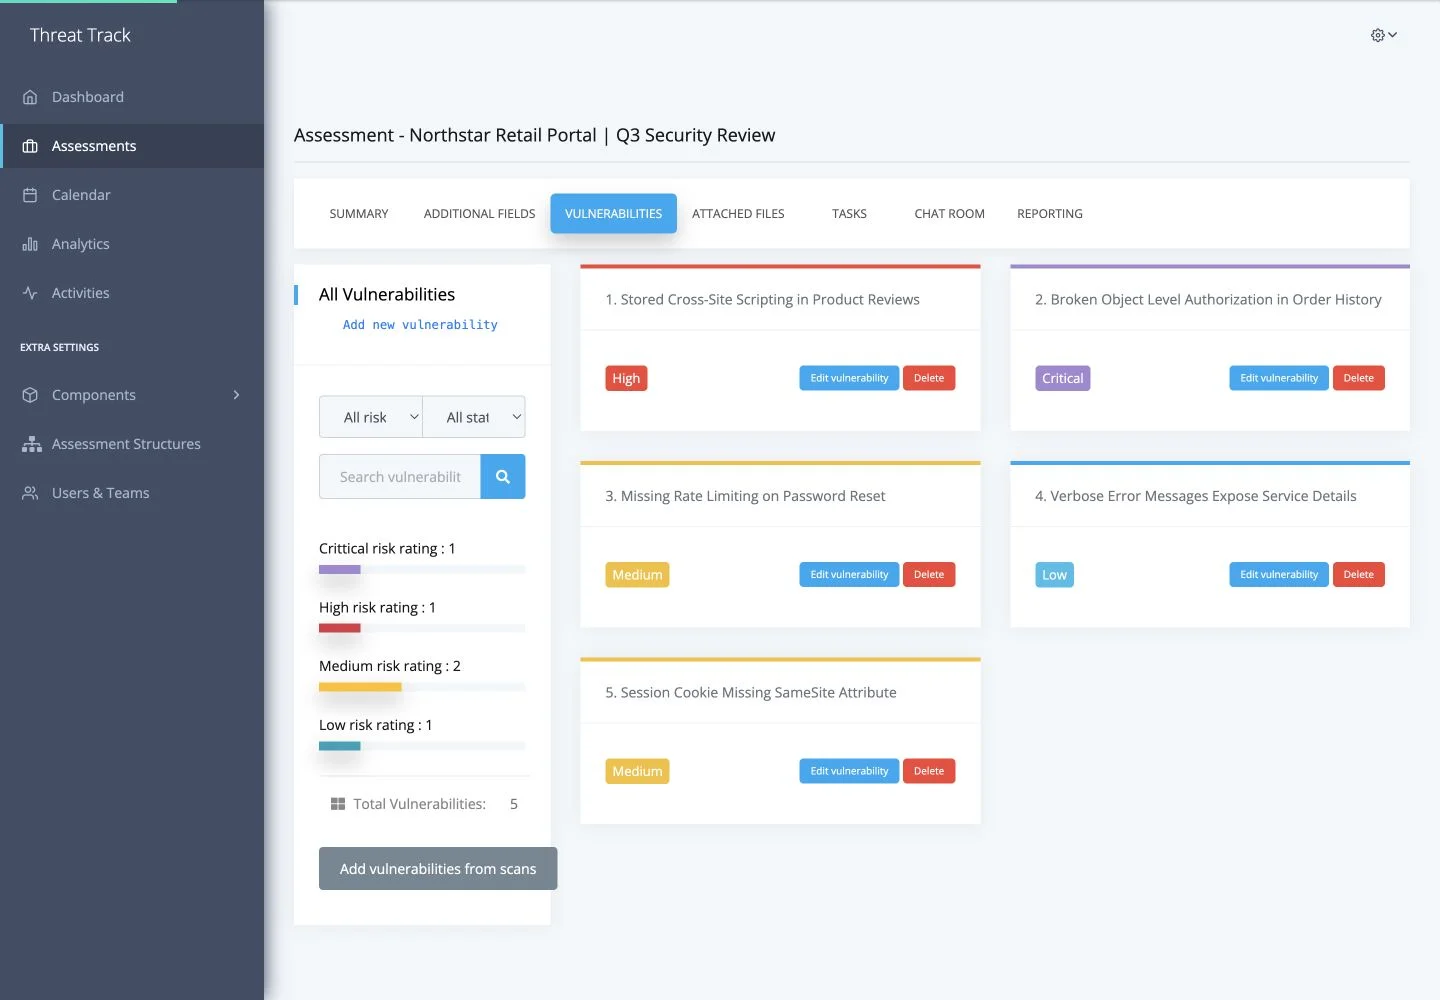Open the Tasks tab
Image resolution: width=1440 pixels, height=1000 pixels.
[x=849, y=214]
